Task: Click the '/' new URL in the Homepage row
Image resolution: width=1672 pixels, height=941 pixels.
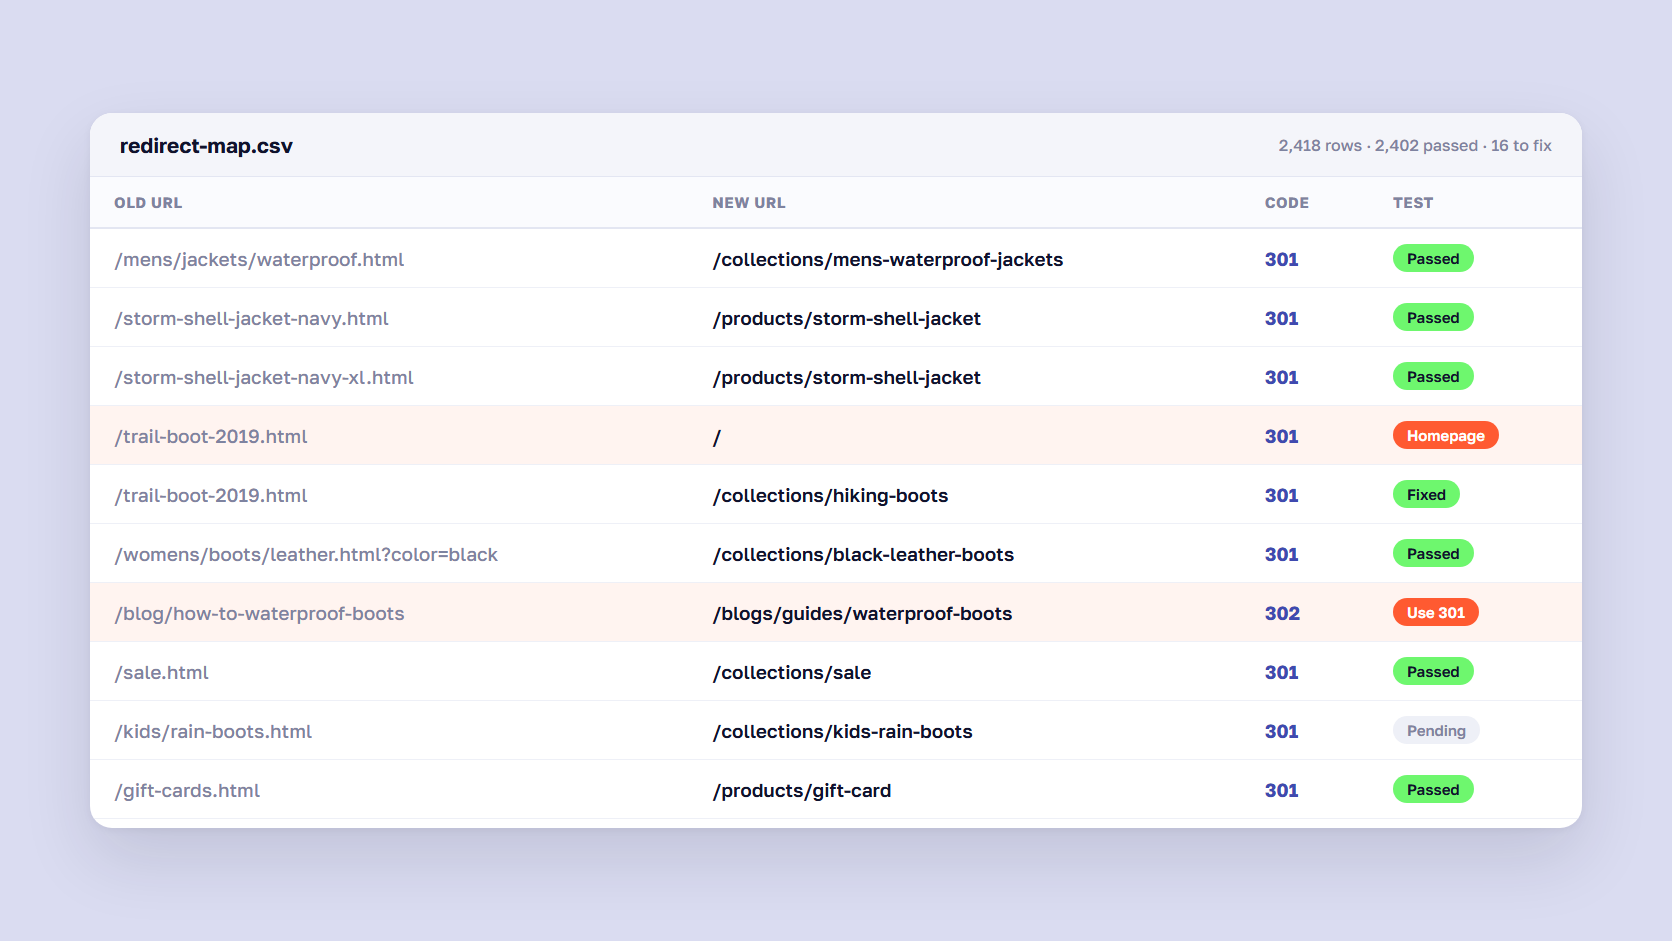Action: click(x=717, y=437)
